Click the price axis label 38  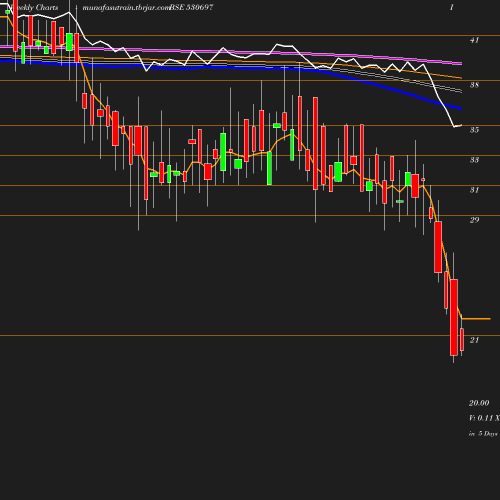point(474,85)
